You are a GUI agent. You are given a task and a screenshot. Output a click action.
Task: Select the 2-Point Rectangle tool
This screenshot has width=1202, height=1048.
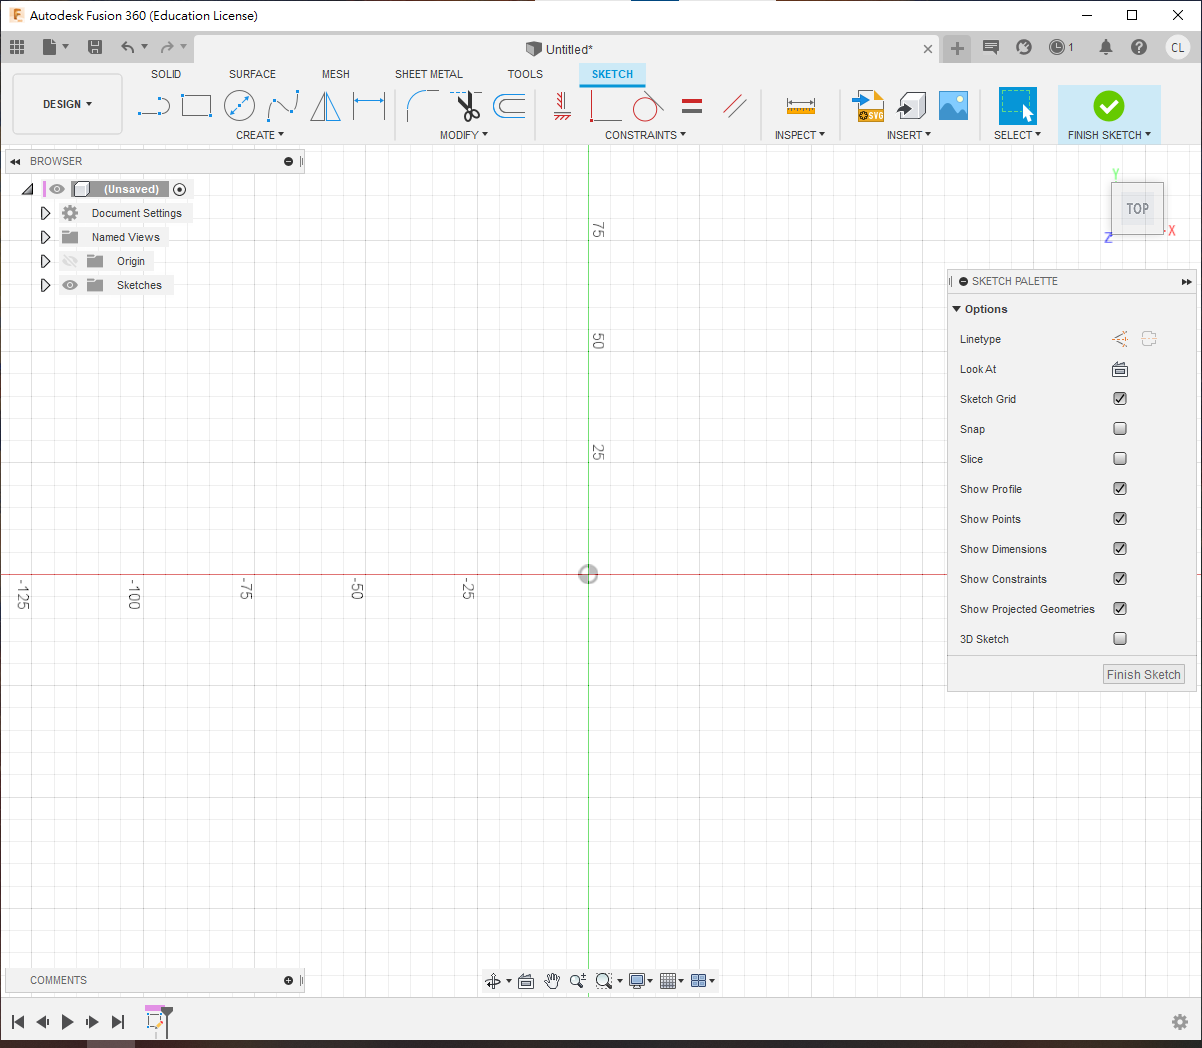(196, 106)
